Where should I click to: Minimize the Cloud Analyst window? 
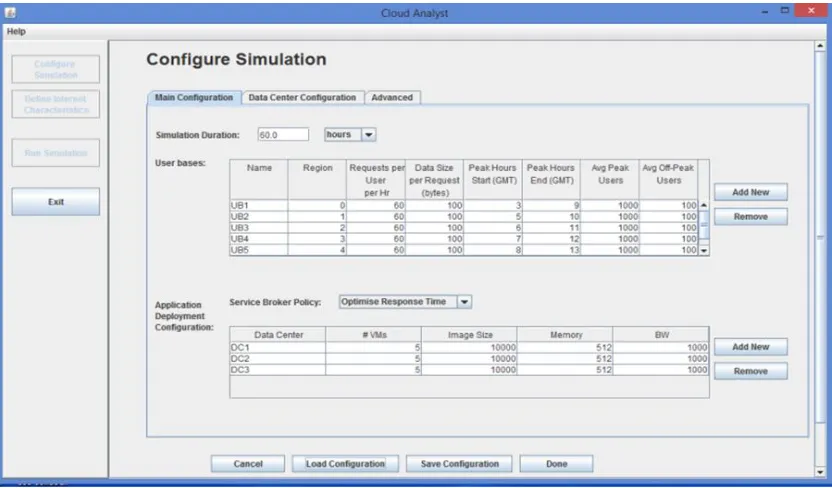pyautogui.click(x=765, y=11)
